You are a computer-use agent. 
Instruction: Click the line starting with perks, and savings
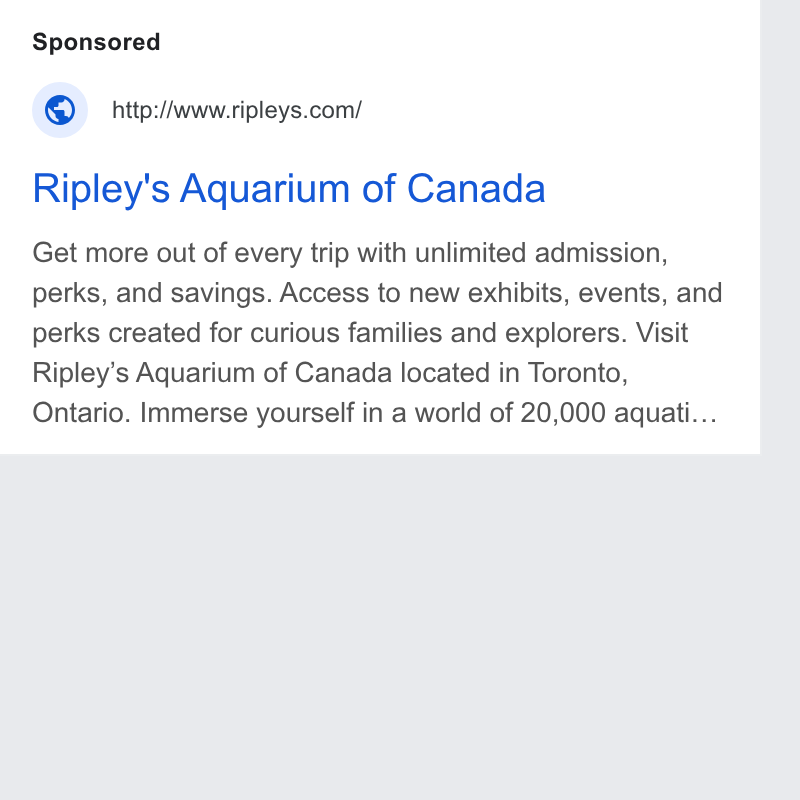click(377, 293)
